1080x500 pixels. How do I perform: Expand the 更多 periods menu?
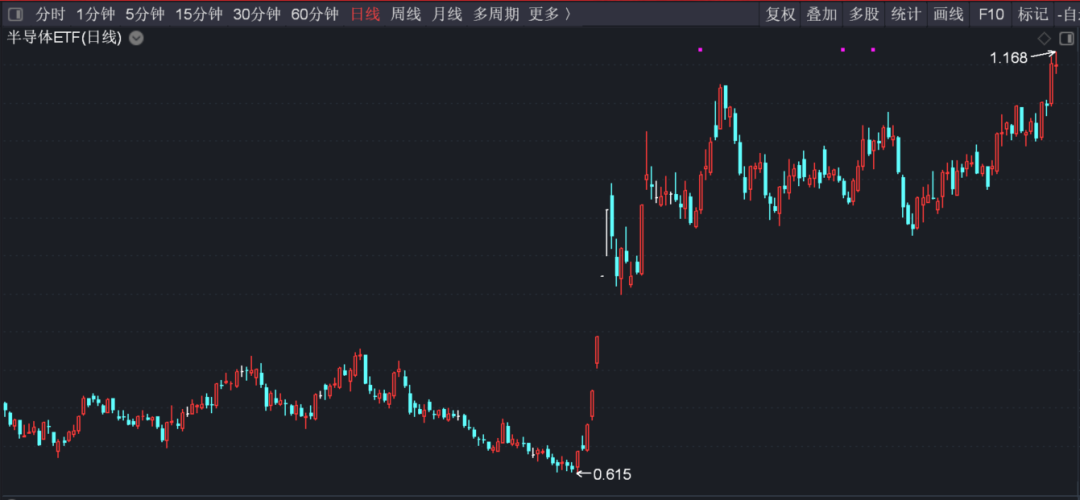coord(550,14)
